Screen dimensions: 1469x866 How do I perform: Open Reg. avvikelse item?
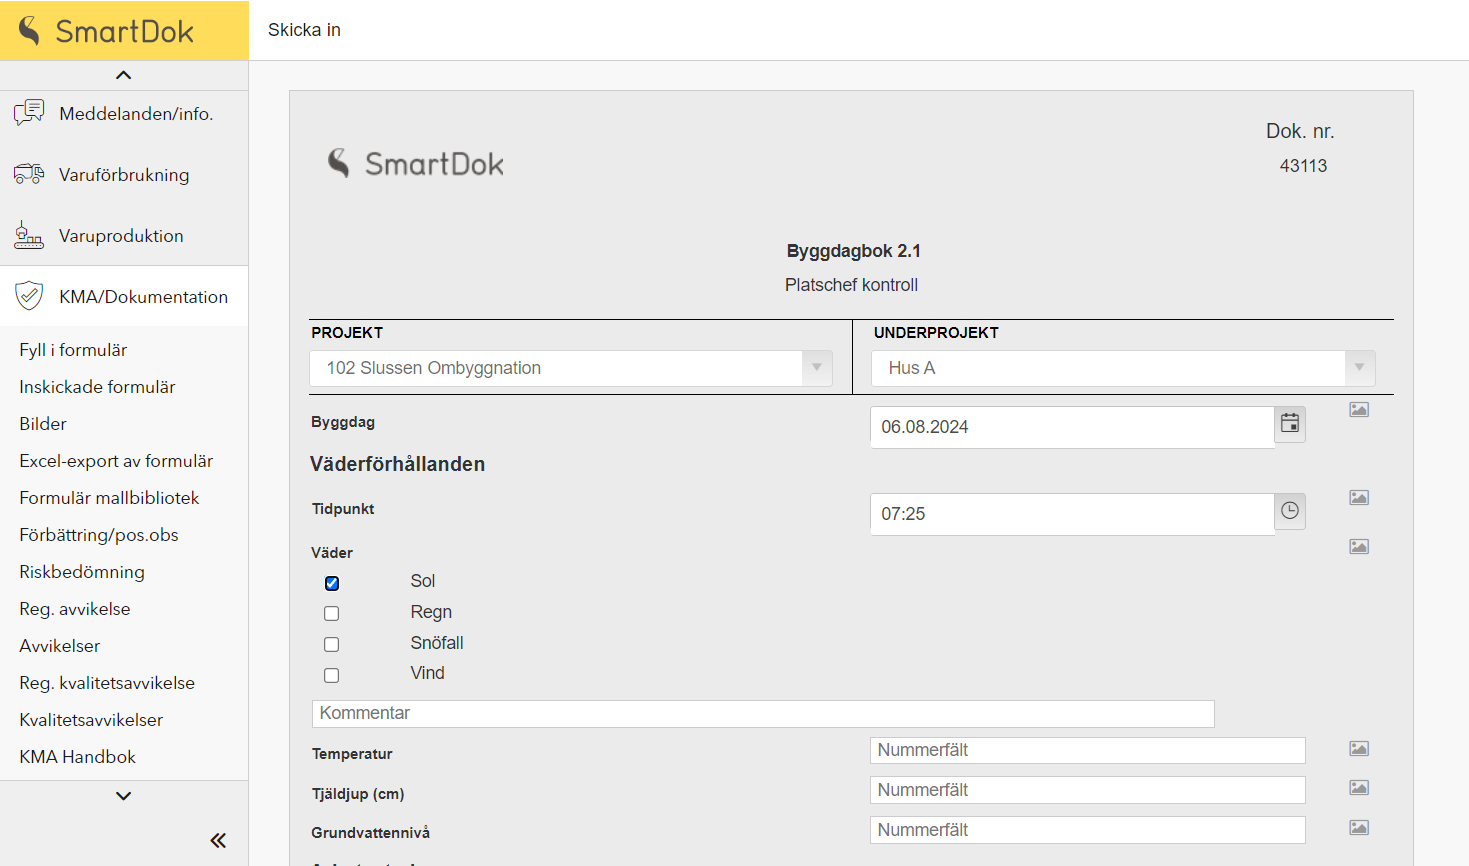click(75, 609)
